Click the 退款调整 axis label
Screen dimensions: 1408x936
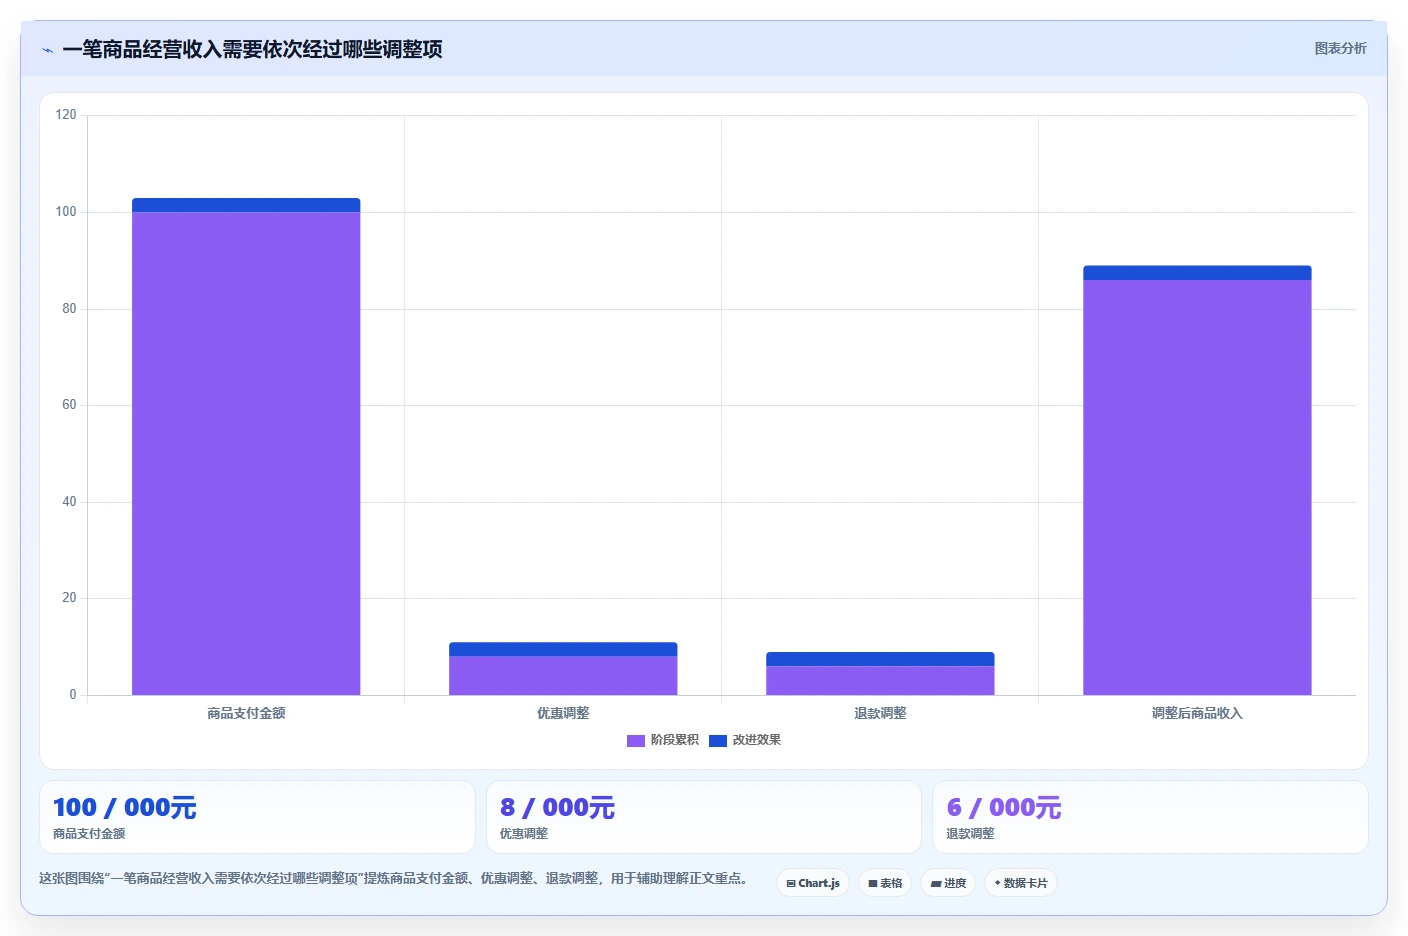[880, 713]
